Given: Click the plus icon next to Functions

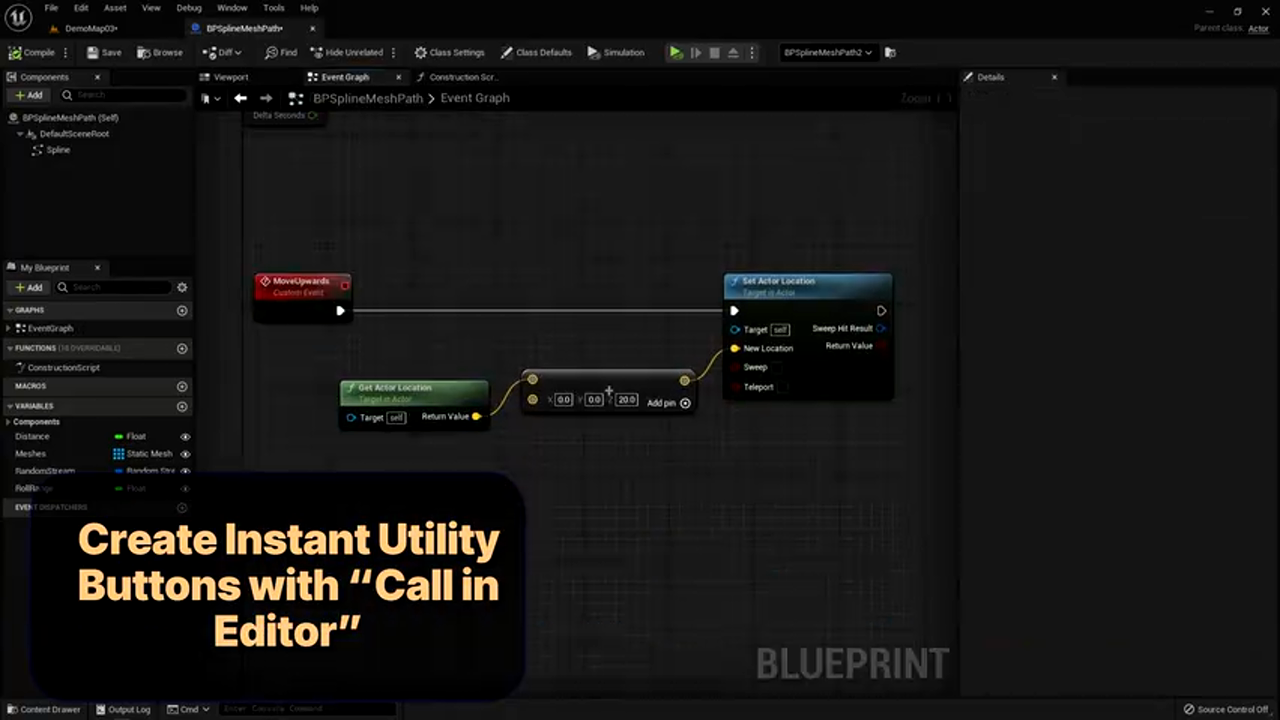Looking at the screenshot, I should pyautogui.click(x=182, y=348).
